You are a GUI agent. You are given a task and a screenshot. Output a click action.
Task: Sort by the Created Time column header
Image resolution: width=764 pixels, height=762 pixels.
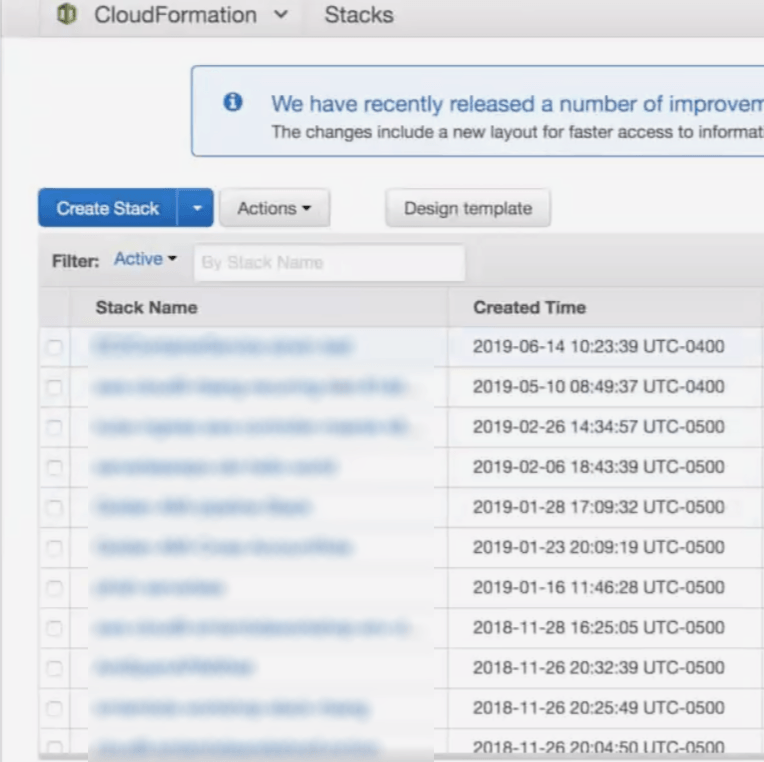[529, 307]
